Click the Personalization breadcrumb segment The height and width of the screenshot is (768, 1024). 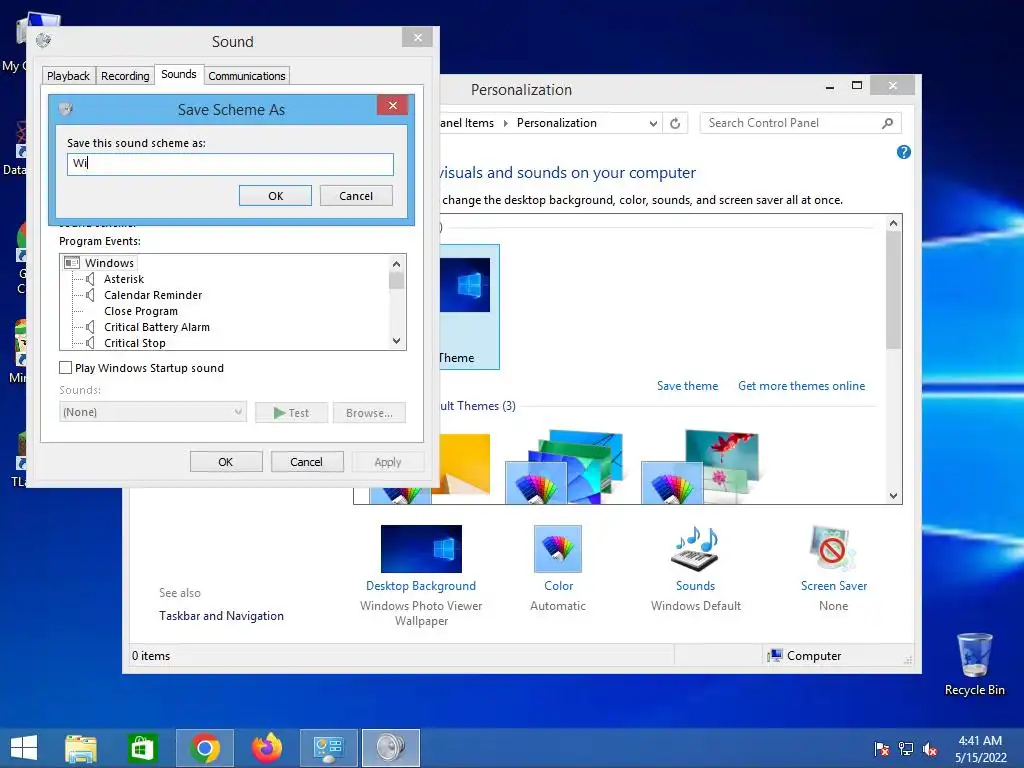pos(556,123)
